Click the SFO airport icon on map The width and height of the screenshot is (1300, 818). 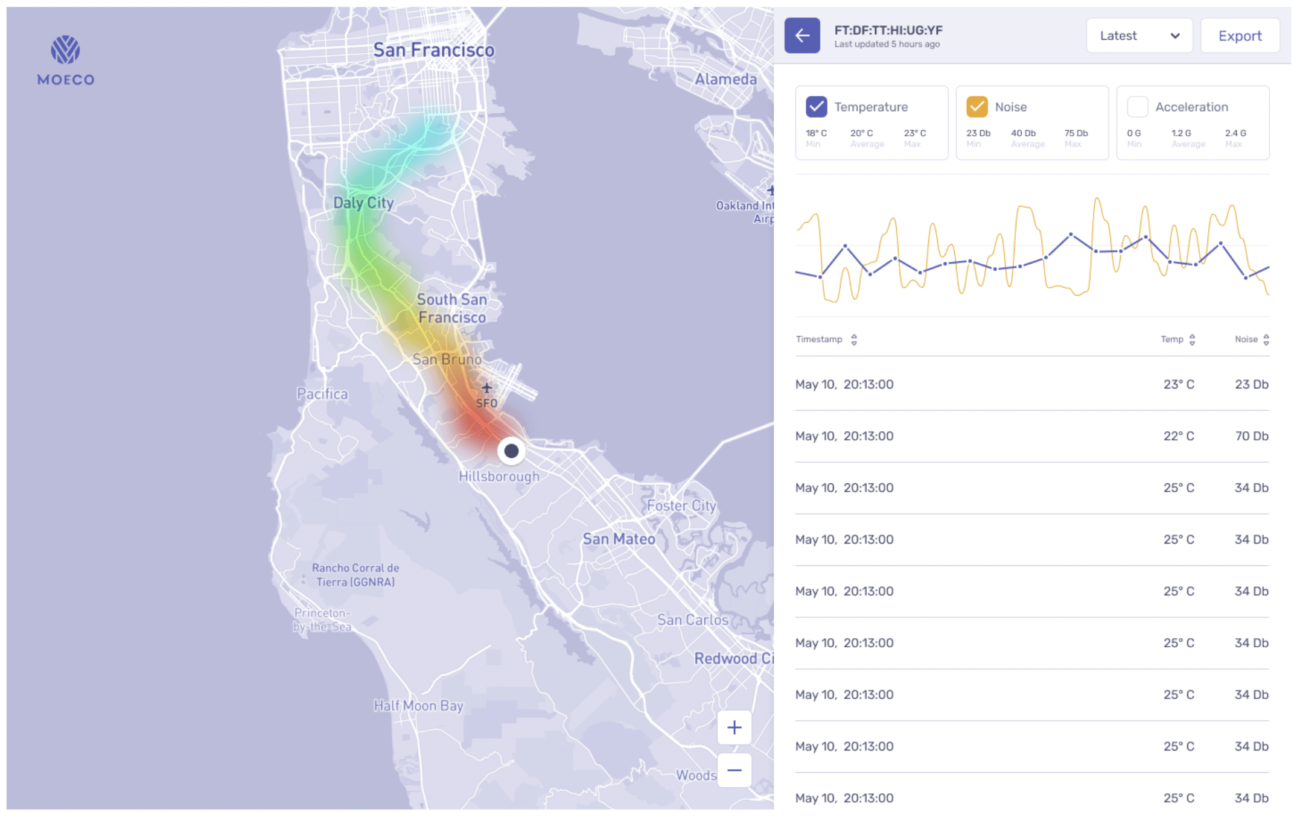click(486, 388)
